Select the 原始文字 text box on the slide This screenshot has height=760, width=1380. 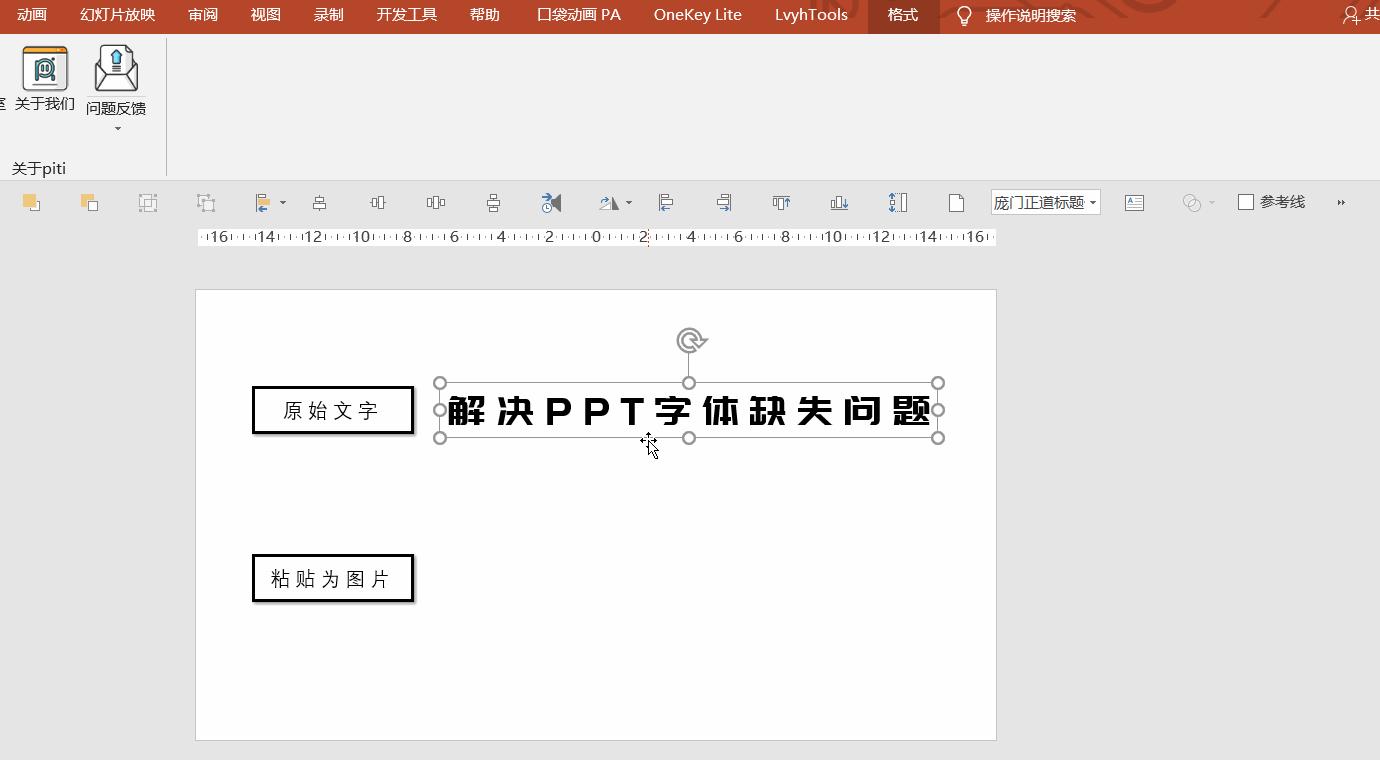click(332, 409)
